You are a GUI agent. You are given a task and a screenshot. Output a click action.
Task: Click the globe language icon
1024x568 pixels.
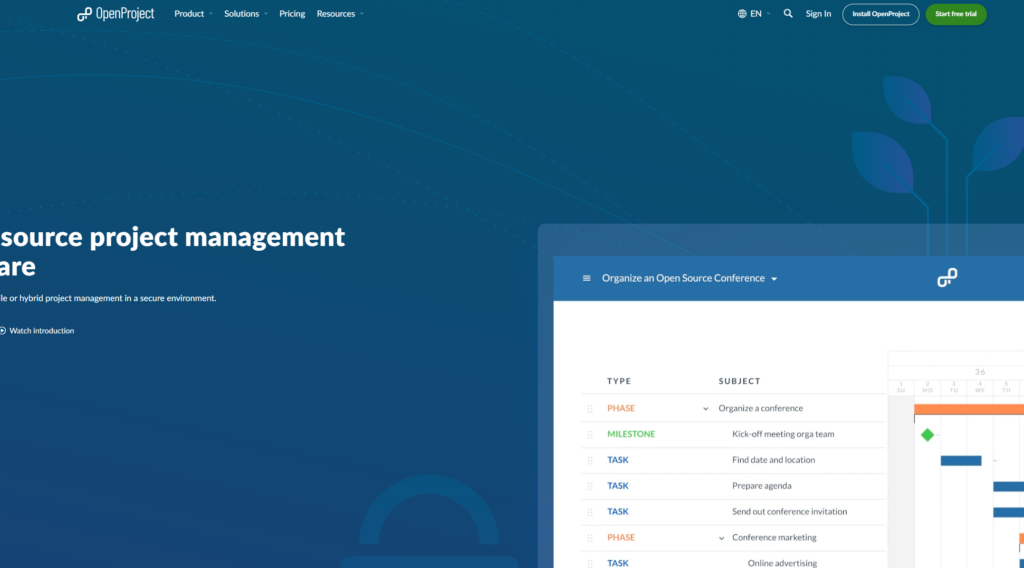tap(742, 14)
